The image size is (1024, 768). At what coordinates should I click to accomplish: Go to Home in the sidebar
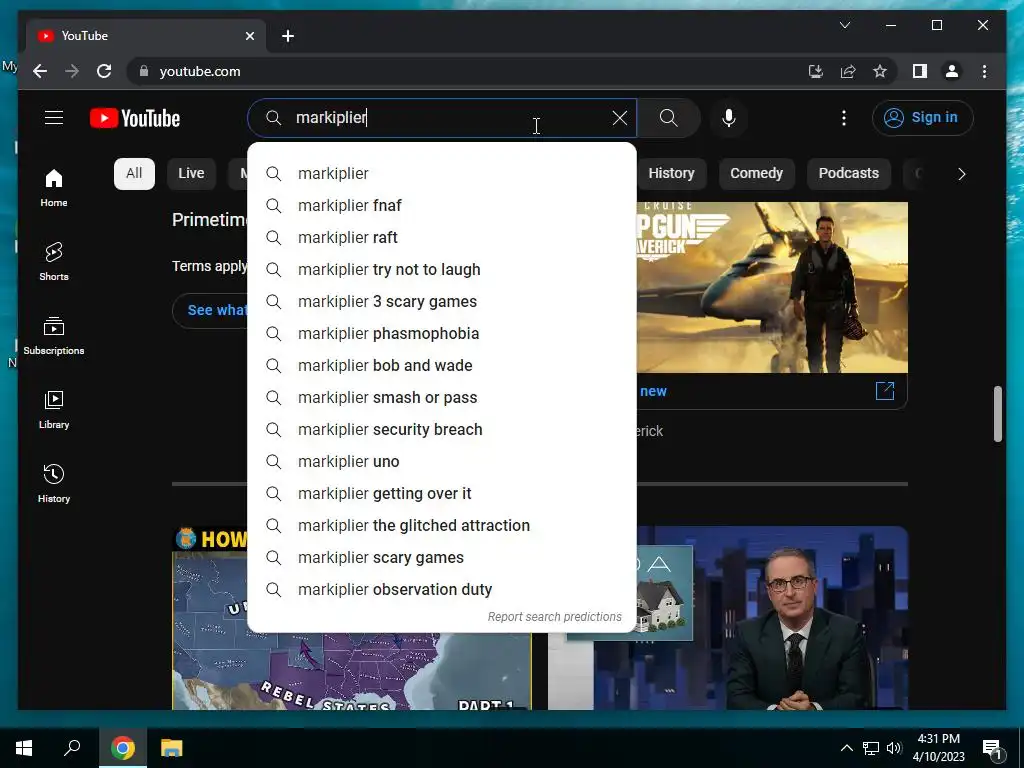(54, 188)
